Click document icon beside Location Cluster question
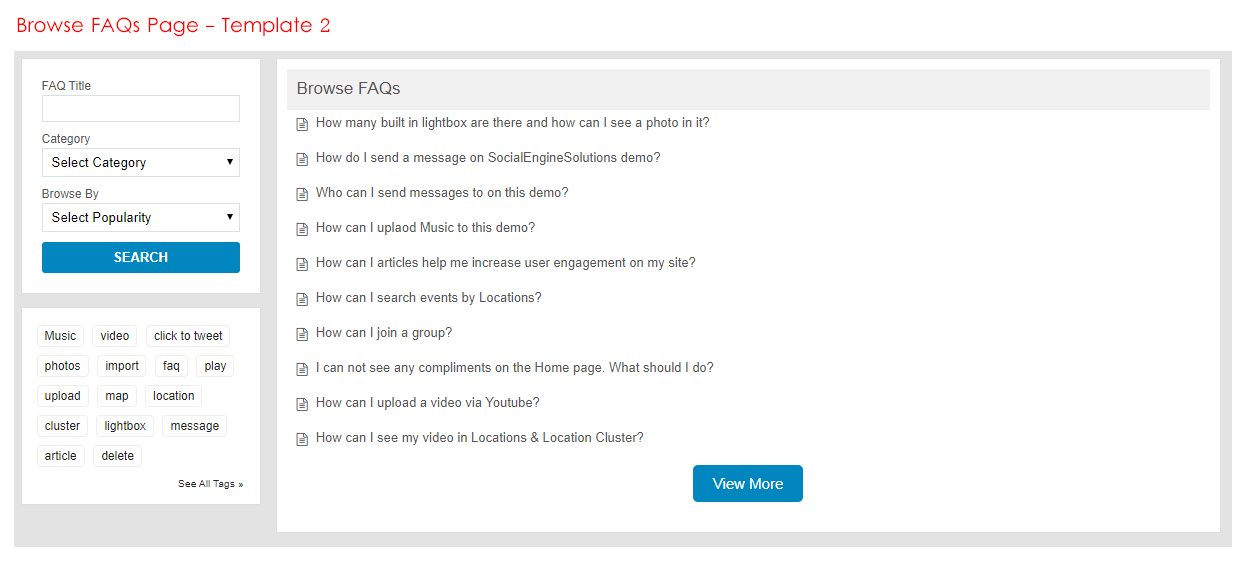1250x561 pixels. point(302,439)
